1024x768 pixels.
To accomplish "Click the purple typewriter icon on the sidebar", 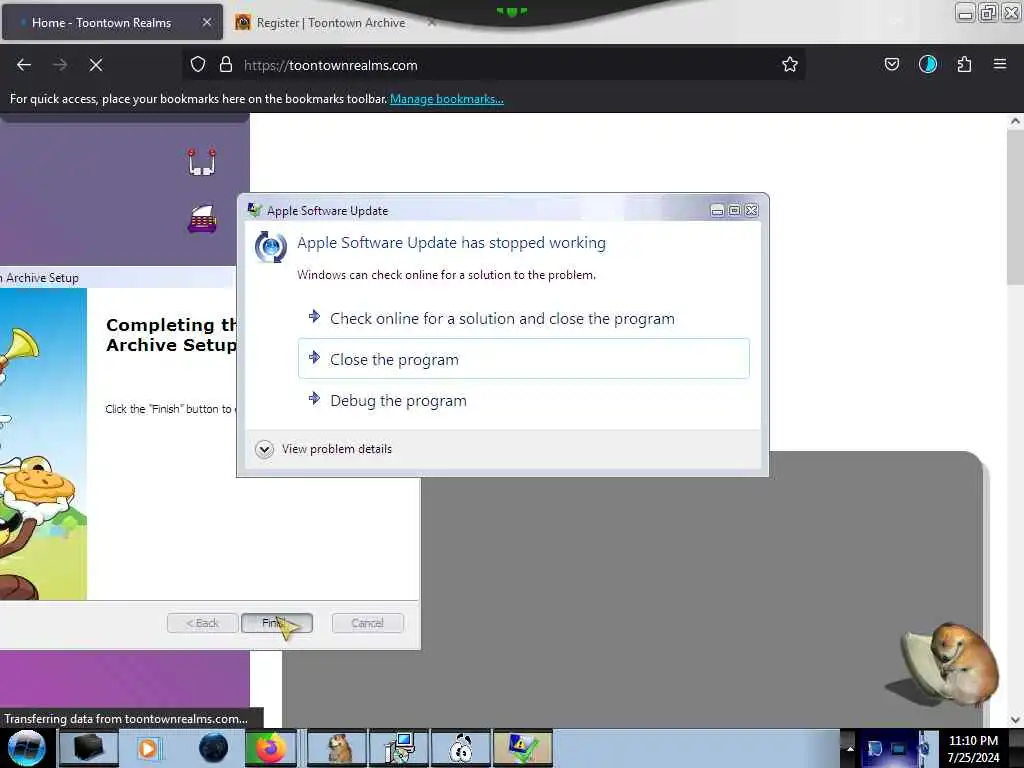I will click(202, 219).
